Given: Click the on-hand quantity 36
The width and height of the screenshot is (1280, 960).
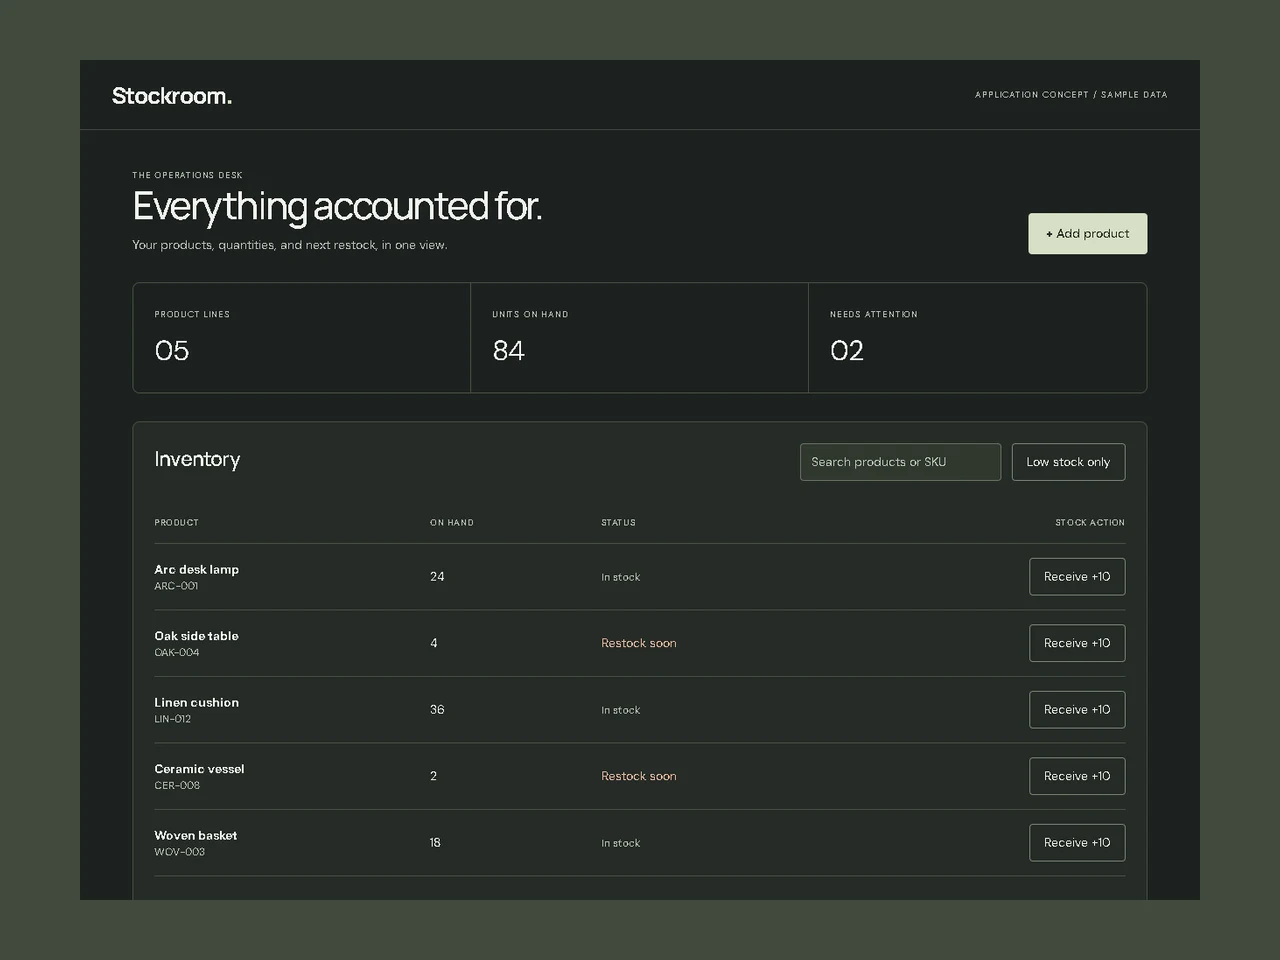Looking at the screenshot, I should tap(437, 709).
